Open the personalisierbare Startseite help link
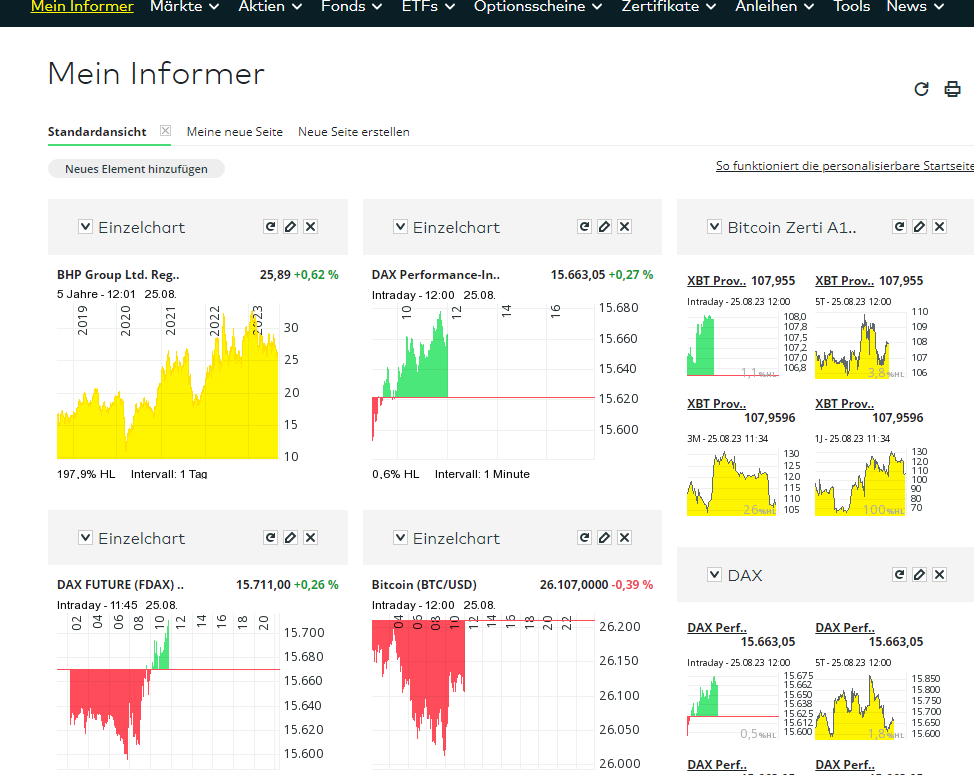The image size is (974, 775). tap(844, 166)
